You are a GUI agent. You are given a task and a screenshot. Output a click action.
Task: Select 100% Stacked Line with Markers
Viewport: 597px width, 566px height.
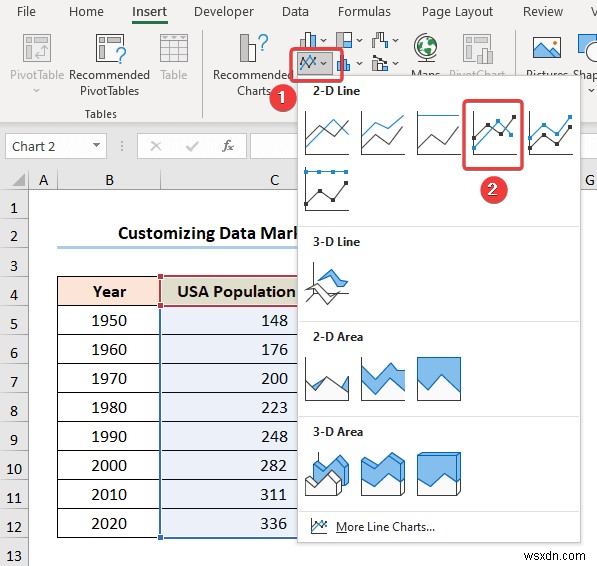click(327, 189)
